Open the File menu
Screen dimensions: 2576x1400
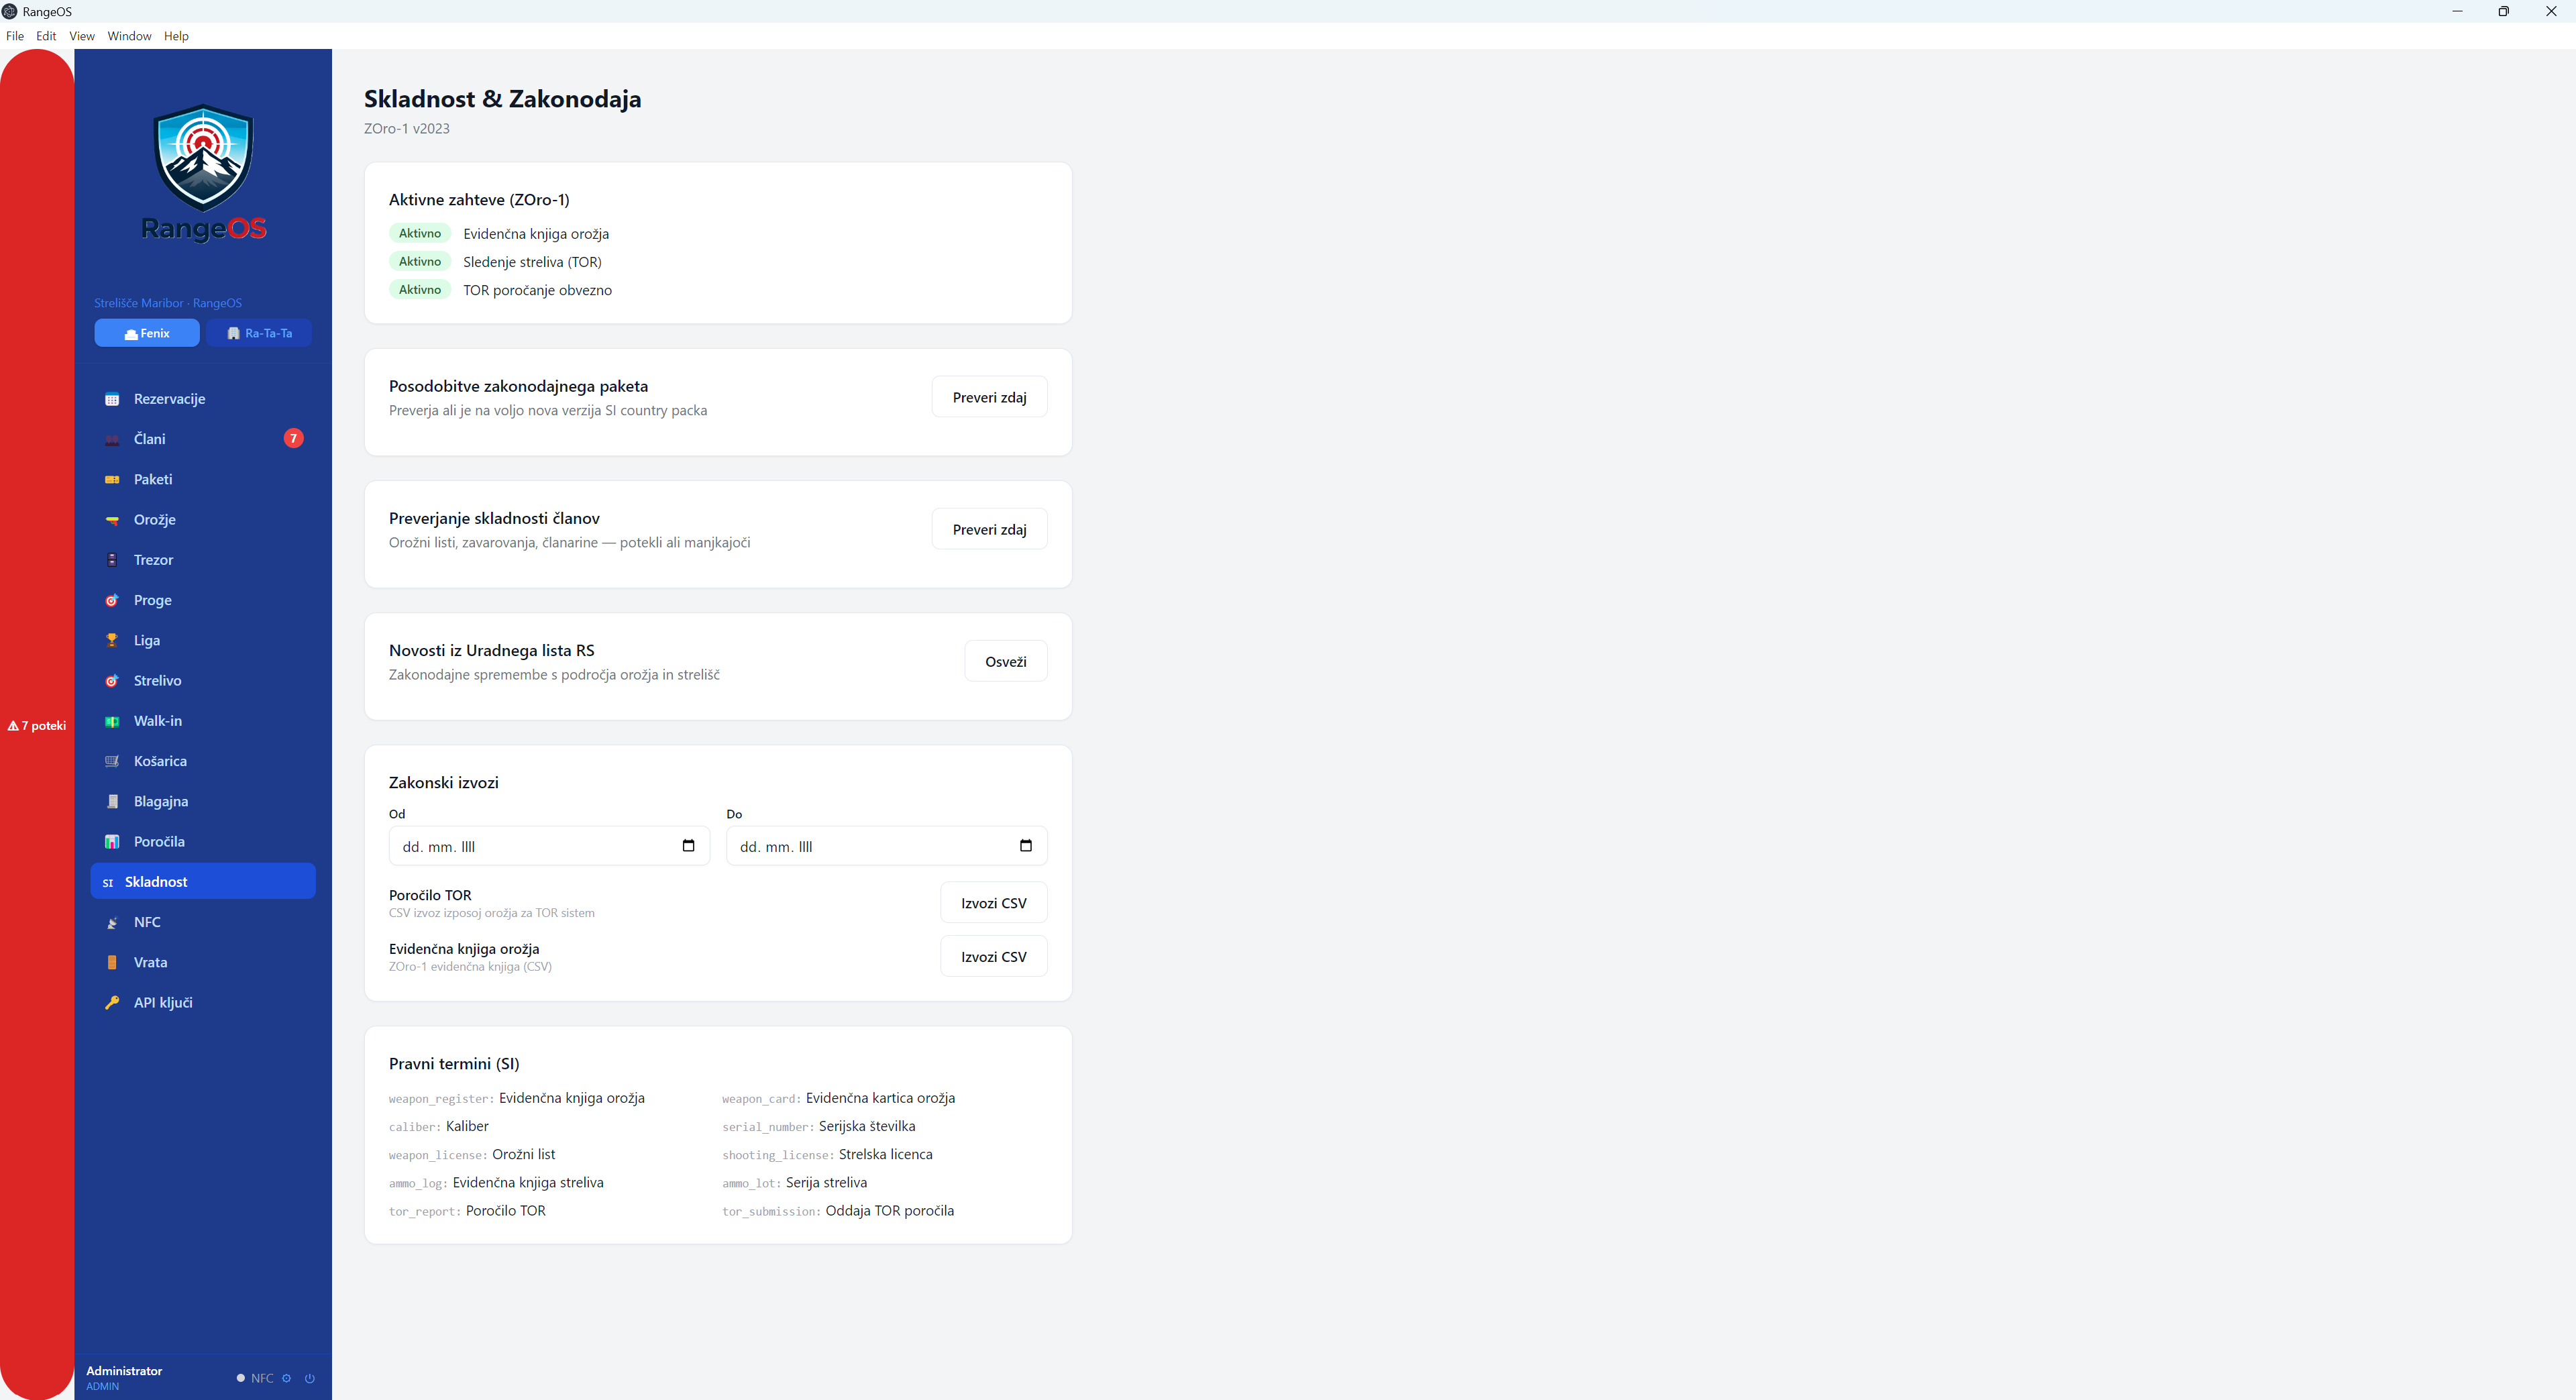click(x=15, y=36)
